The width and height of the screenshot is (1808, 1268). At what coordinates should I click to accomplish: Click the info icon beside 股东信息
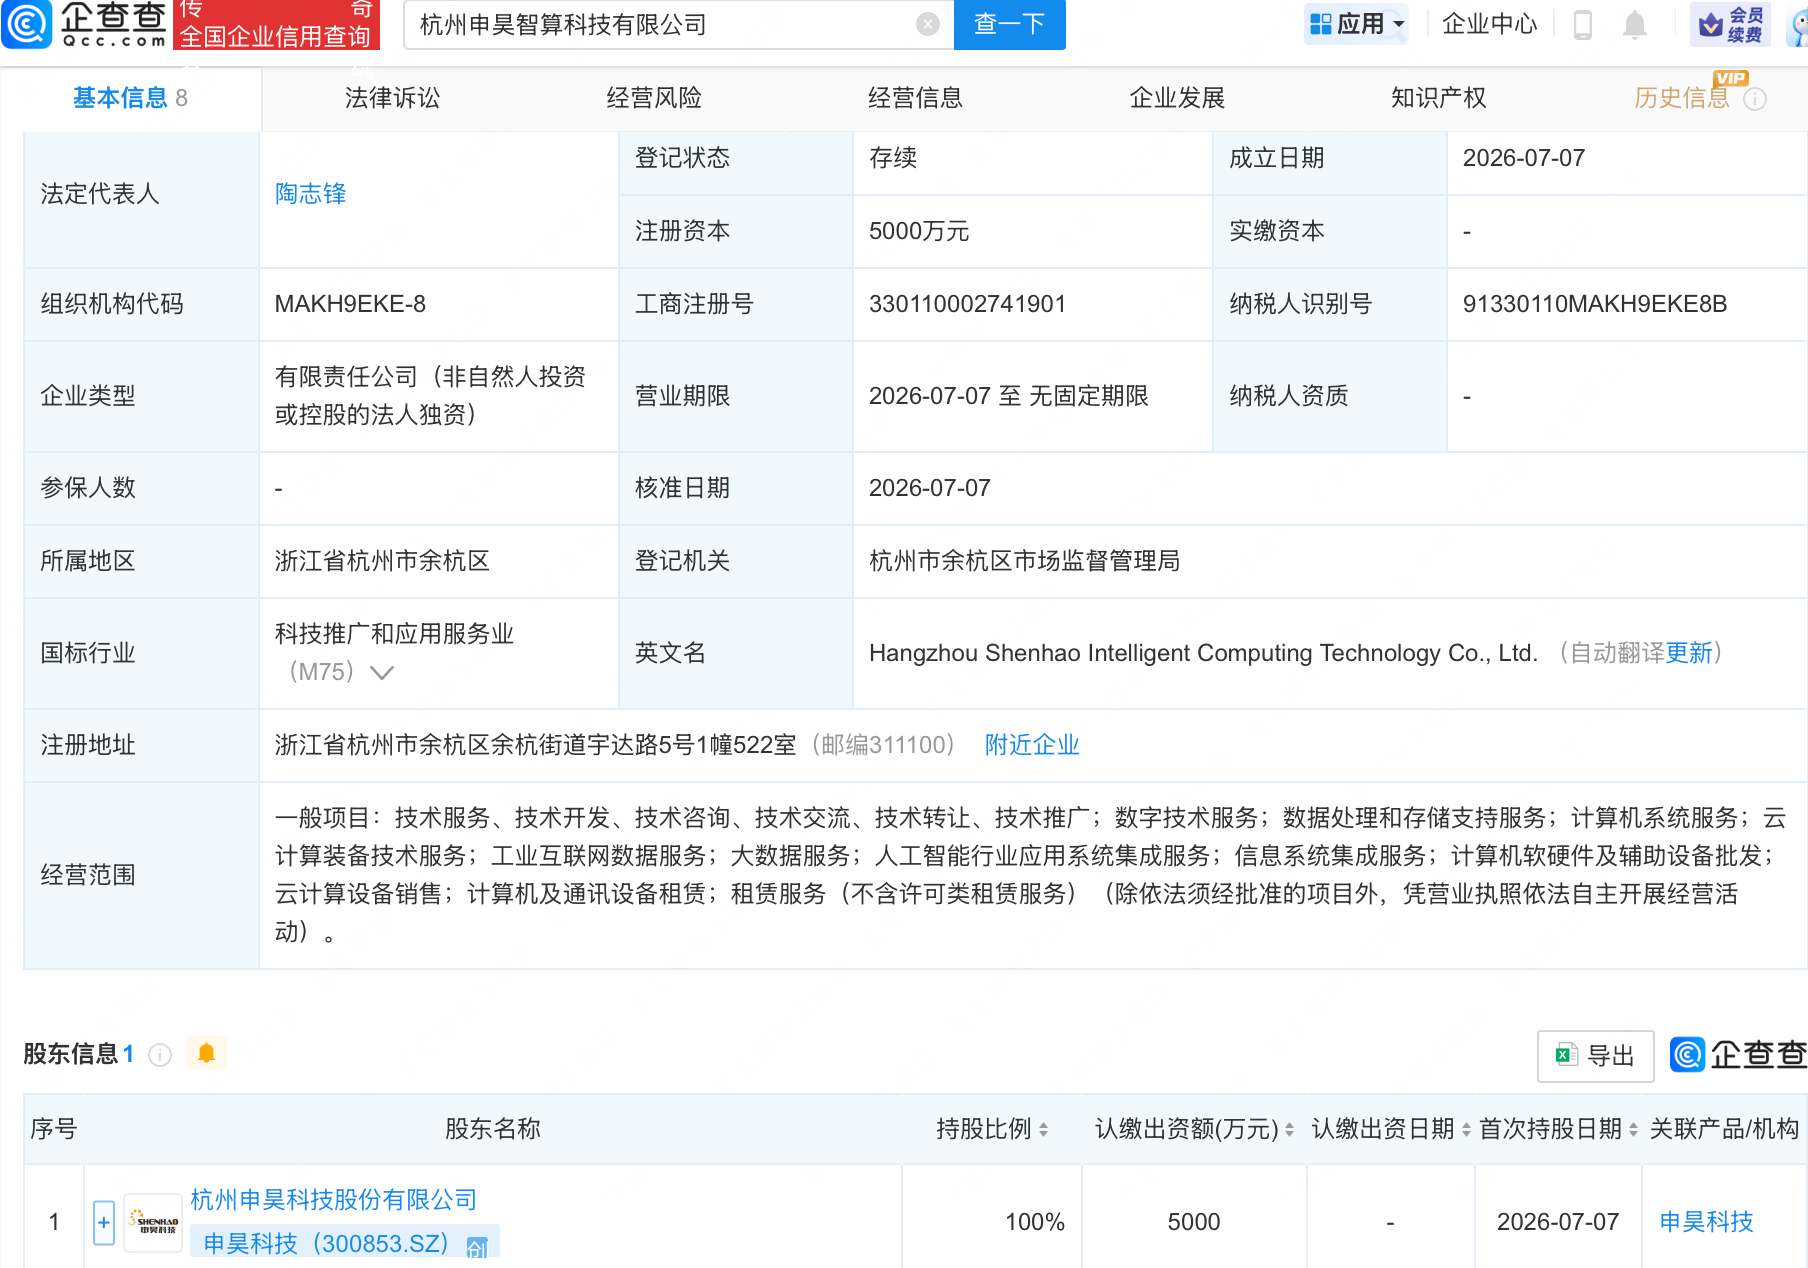[160, 1054]
